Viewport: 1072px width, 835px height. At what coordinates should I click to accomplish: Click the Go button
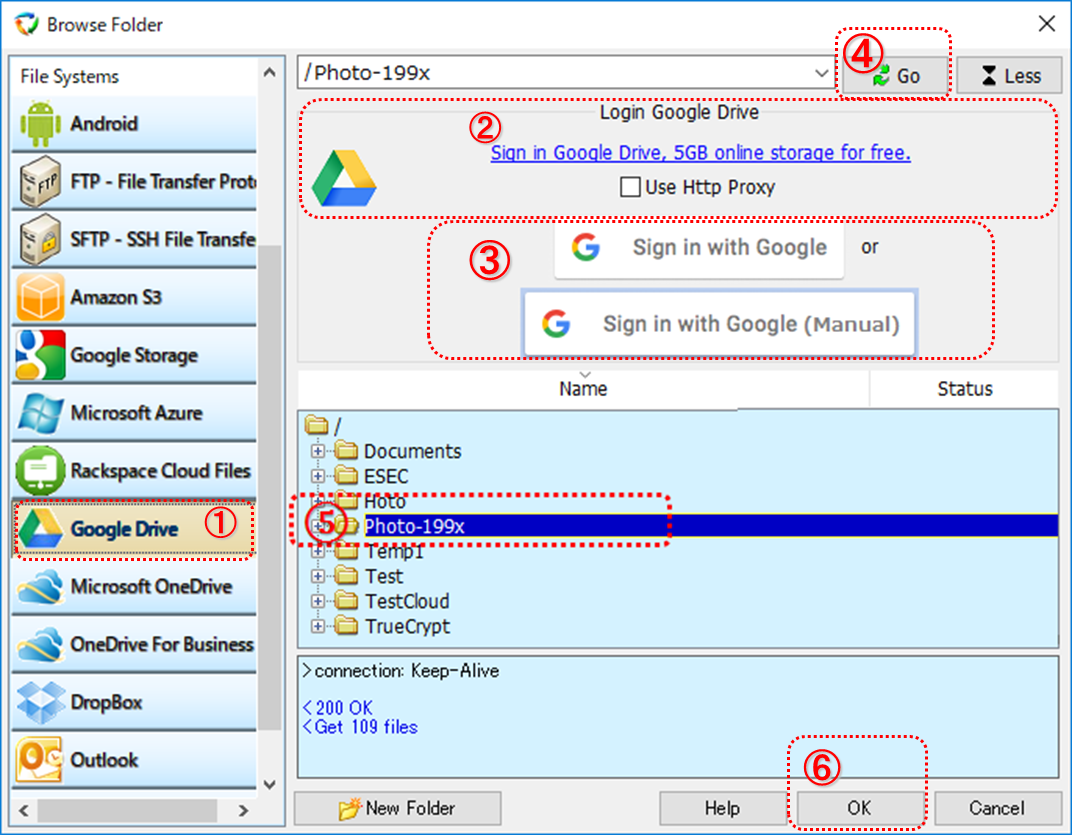click(x=895, y=76)
